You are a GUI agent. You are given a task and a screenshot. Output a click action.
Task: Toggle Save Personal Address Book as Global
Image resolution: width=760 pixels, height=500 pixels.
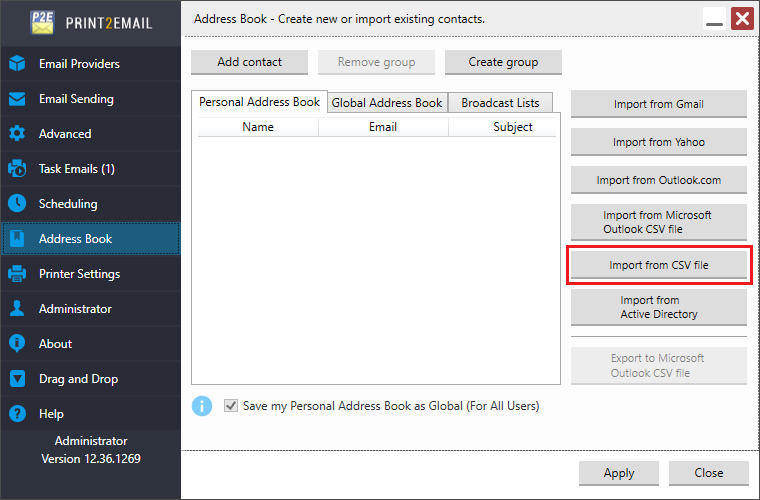(x=232, y=406)
